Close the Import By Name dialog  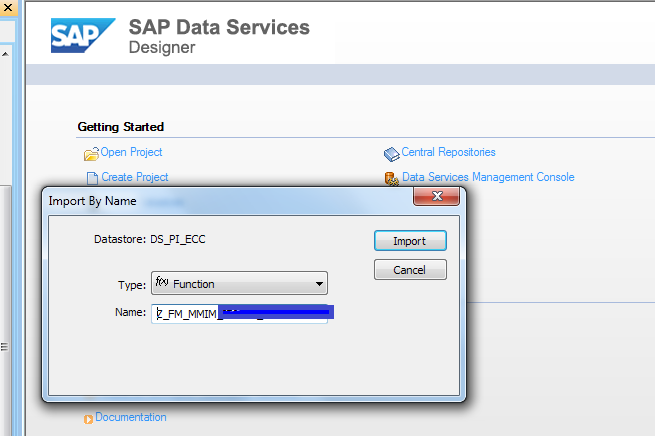click(x=437, y=196)
